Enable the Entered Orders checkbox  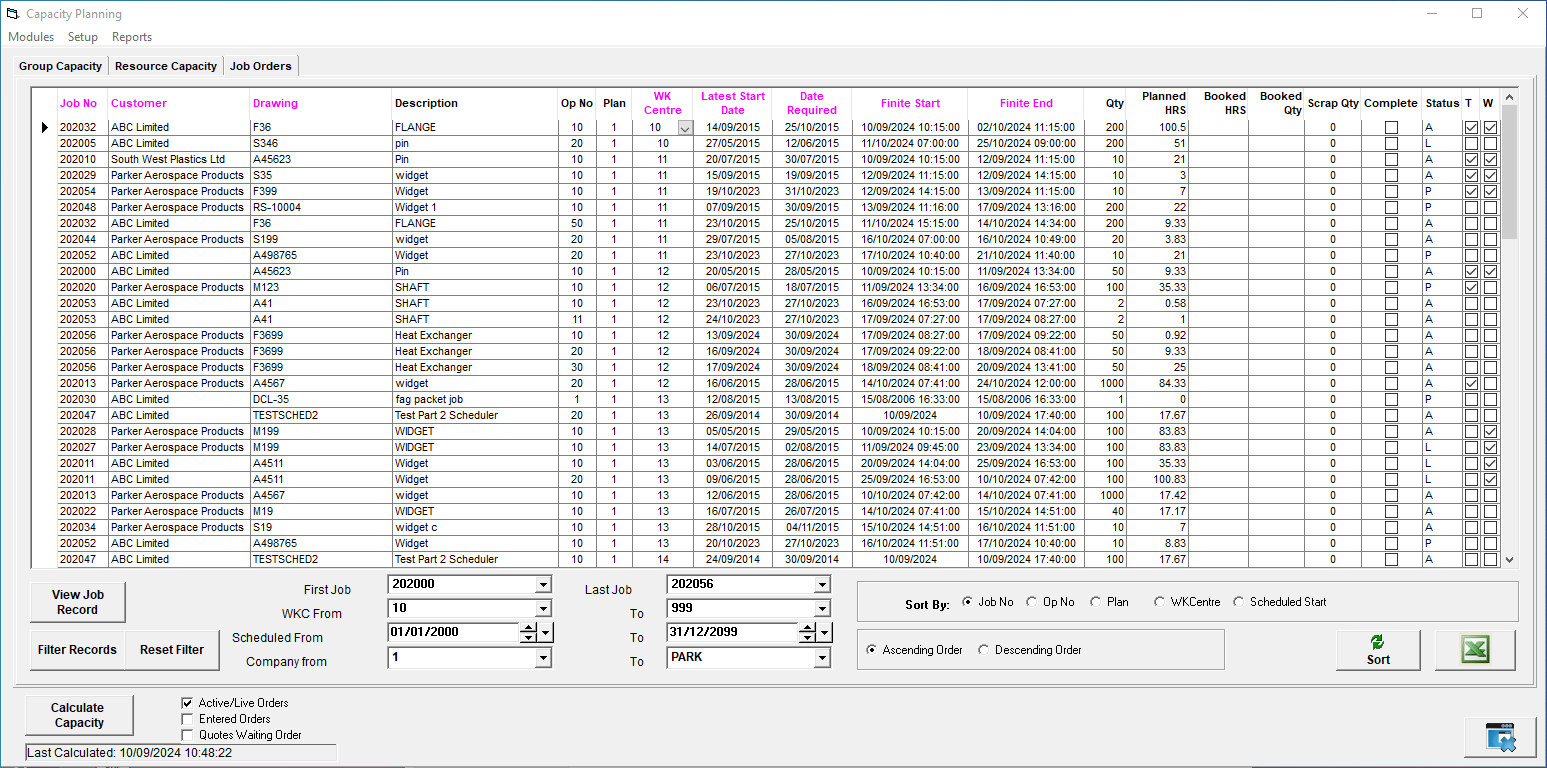(x=187, y=719)
